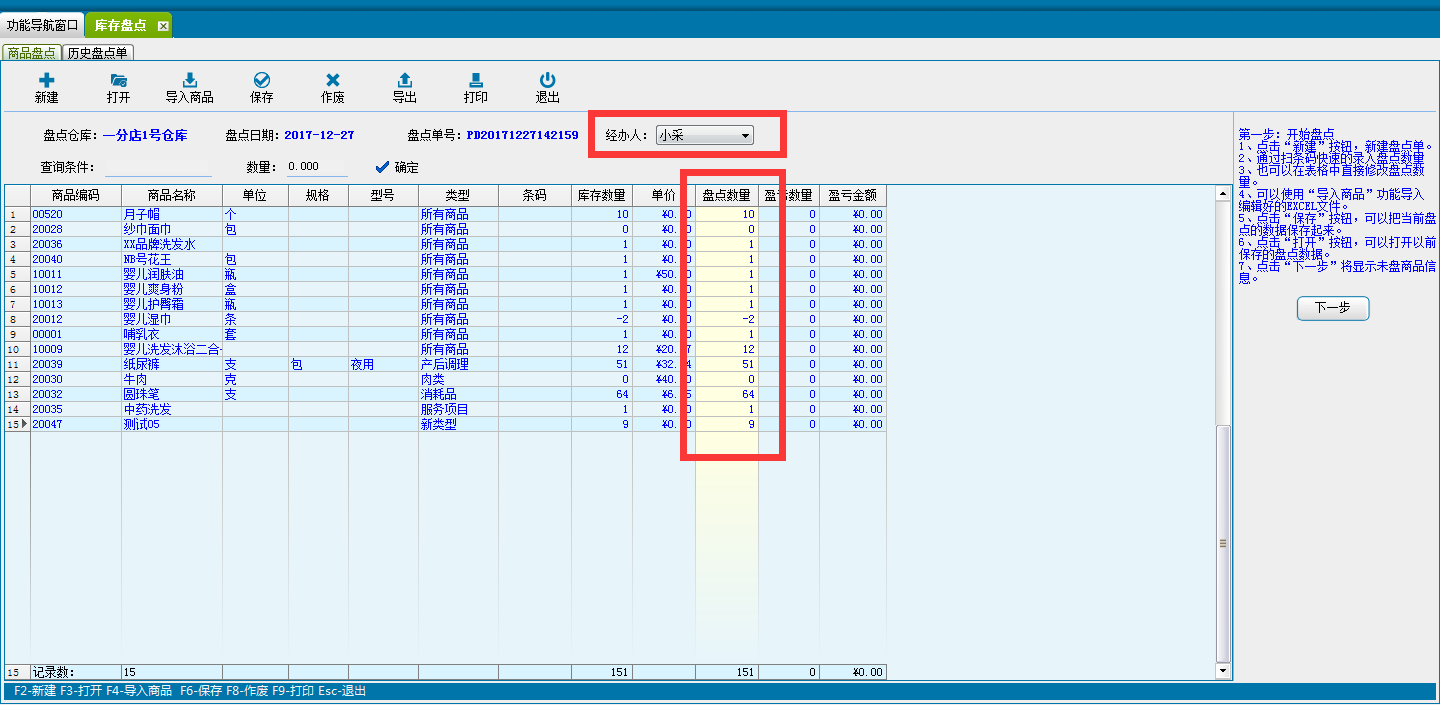Image resolution: width=1440 pixels, height=705 pixels.
Task: Export data using 导出 icon
Action: (404, 81)
